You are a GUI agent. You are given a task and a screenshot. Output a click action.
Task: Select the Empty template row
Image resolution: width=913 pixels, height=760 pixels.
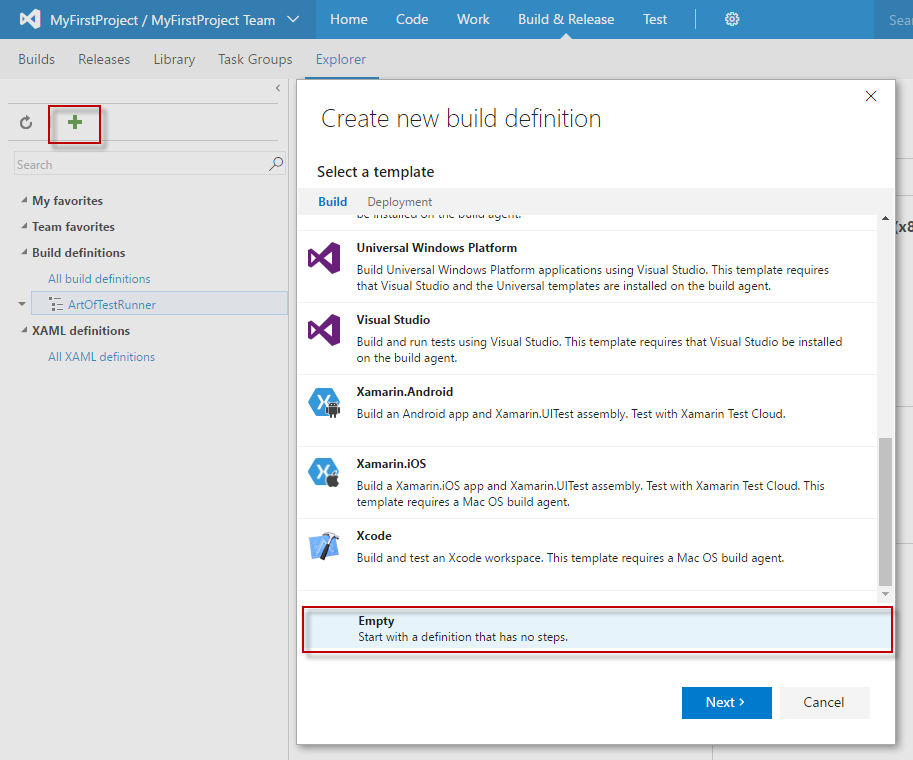click(x=597, y=629)
